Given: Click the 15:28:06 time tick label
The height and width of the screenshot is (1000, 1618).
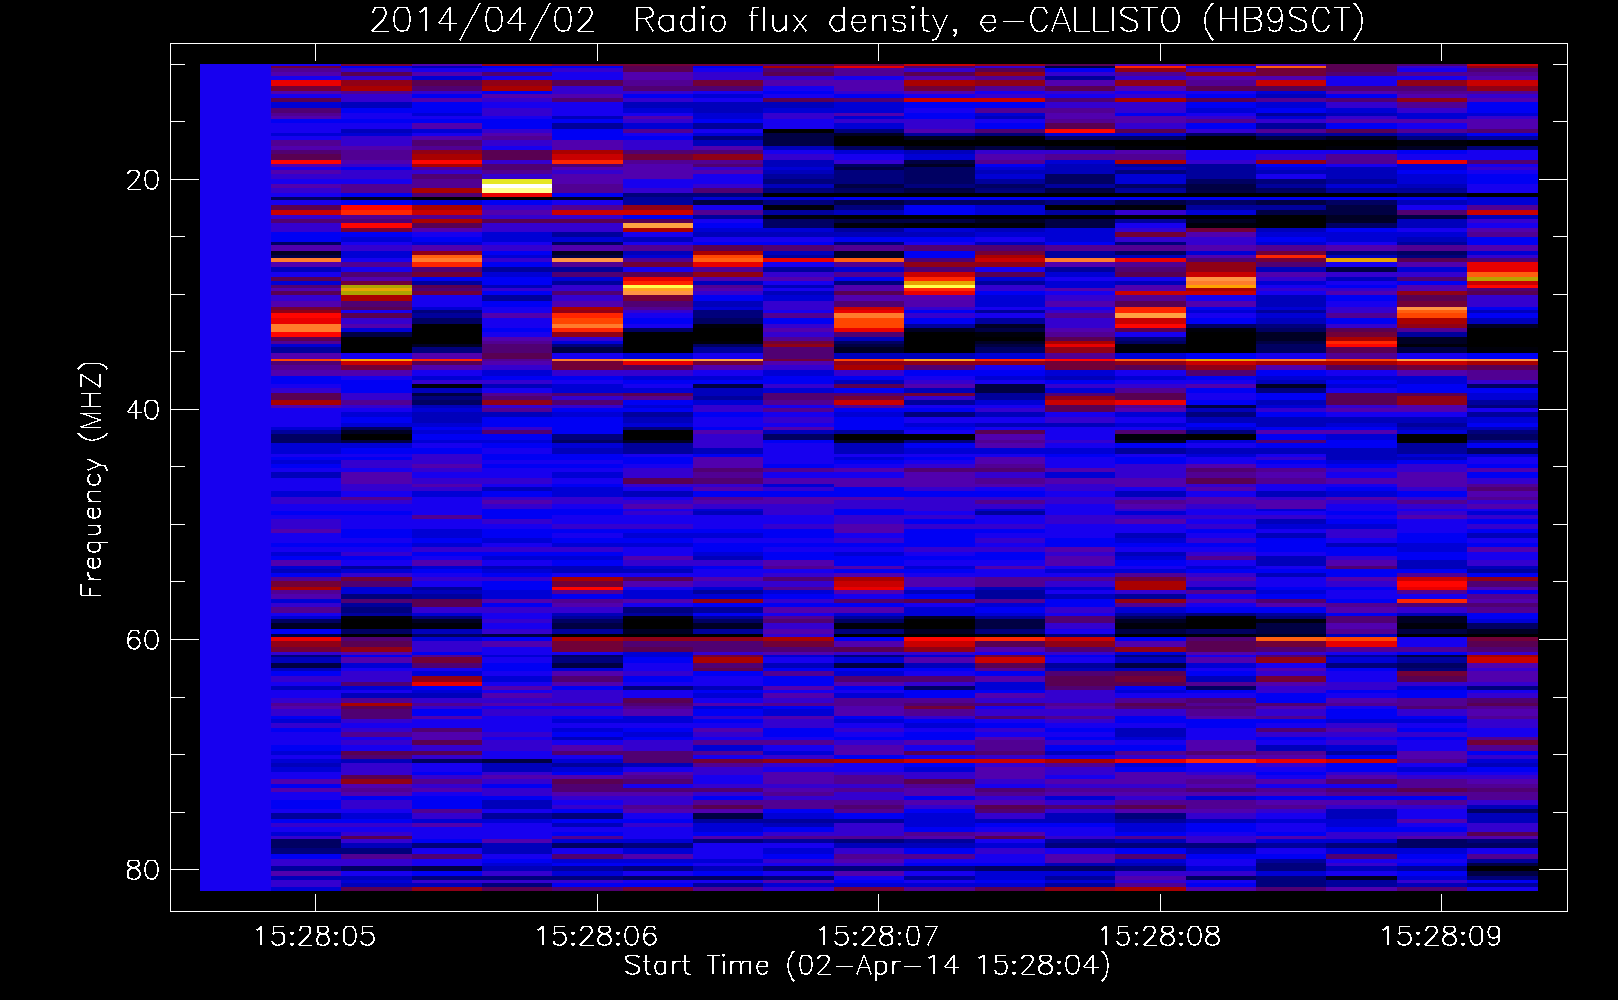Looking at the screenshot, I should [x=597, y=936].
